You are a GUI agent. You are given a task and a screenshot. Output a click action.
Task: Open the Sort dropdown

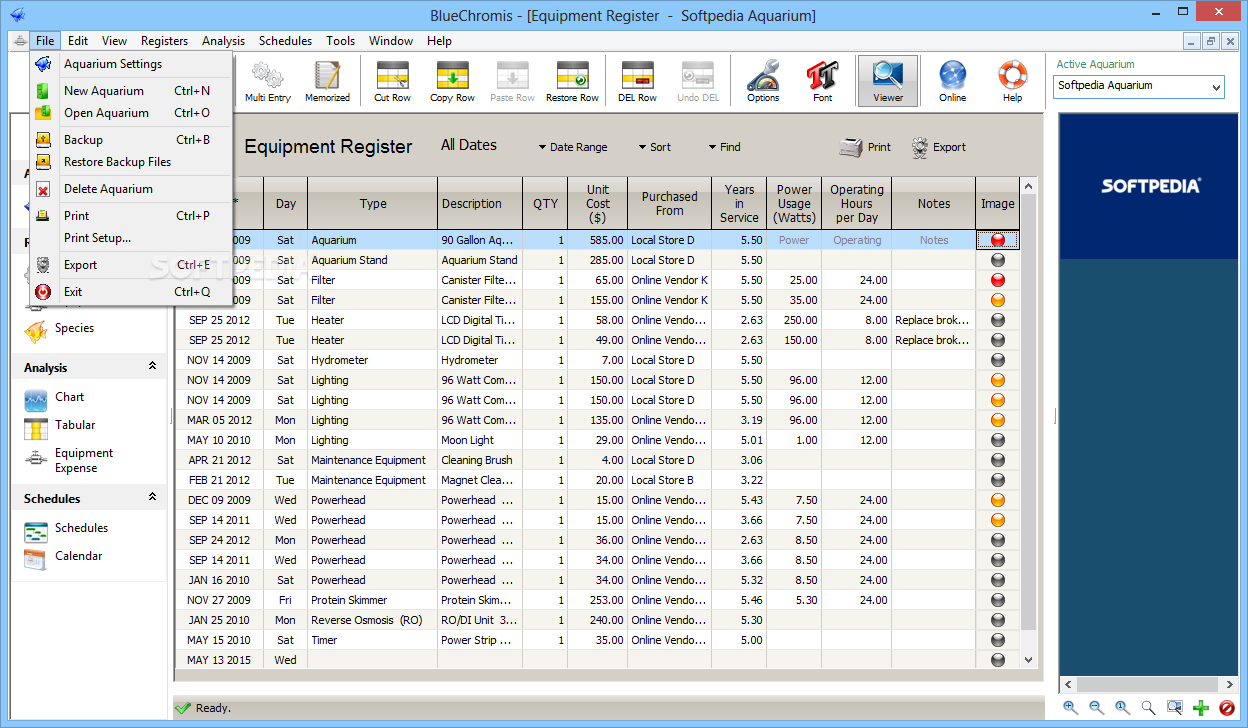(655, 147)
